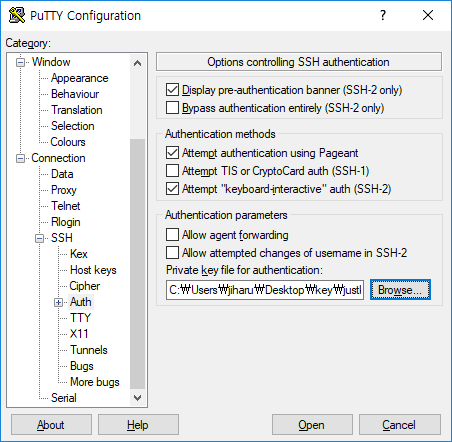Open the X11 settings
The width and height of the screenshot is (452, 442).
pyautogui.click(x=79, y=334)
